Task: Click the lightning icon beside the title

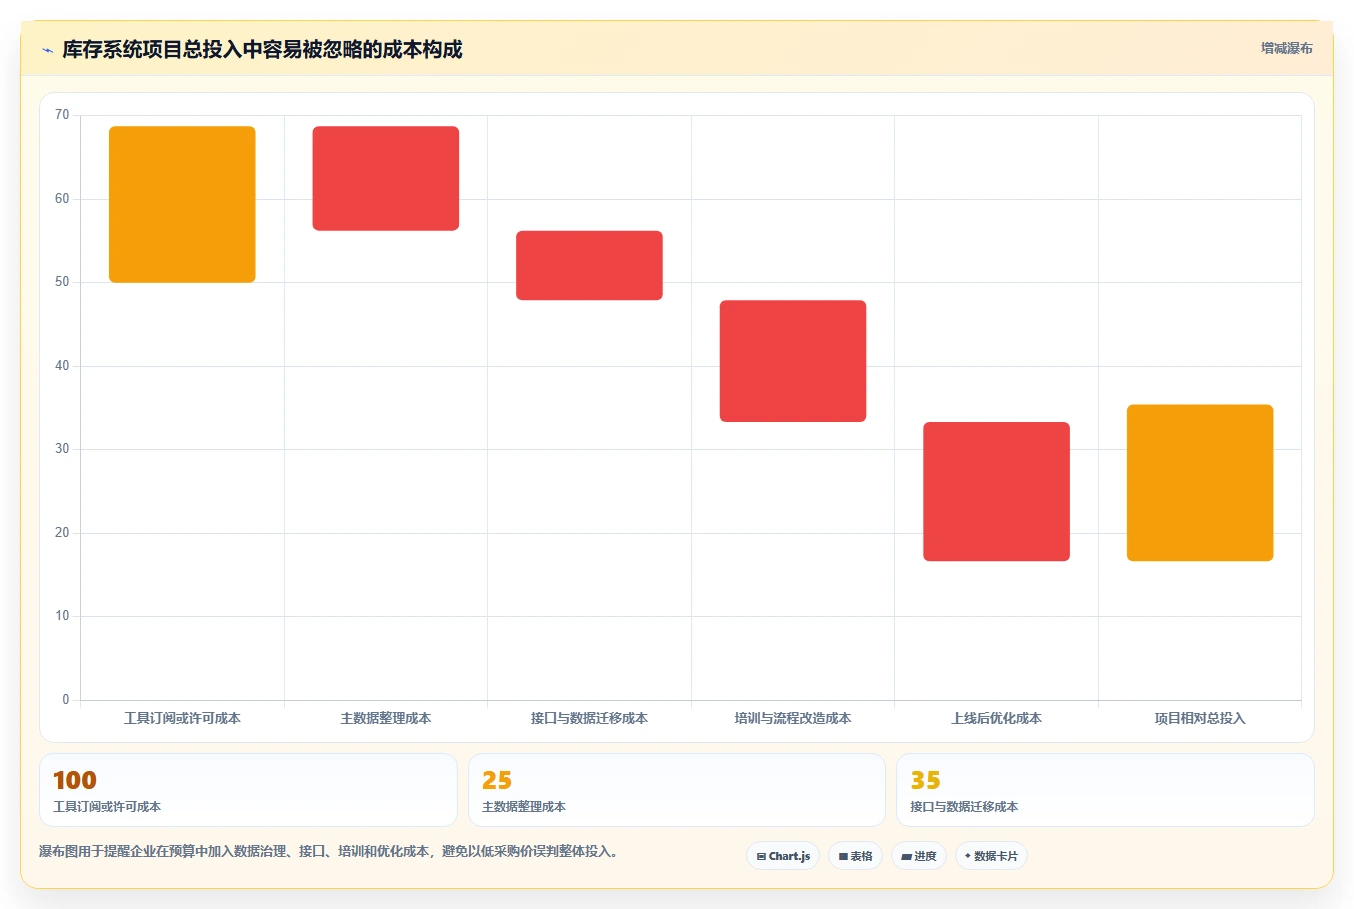Action: [x=47, y=50]
